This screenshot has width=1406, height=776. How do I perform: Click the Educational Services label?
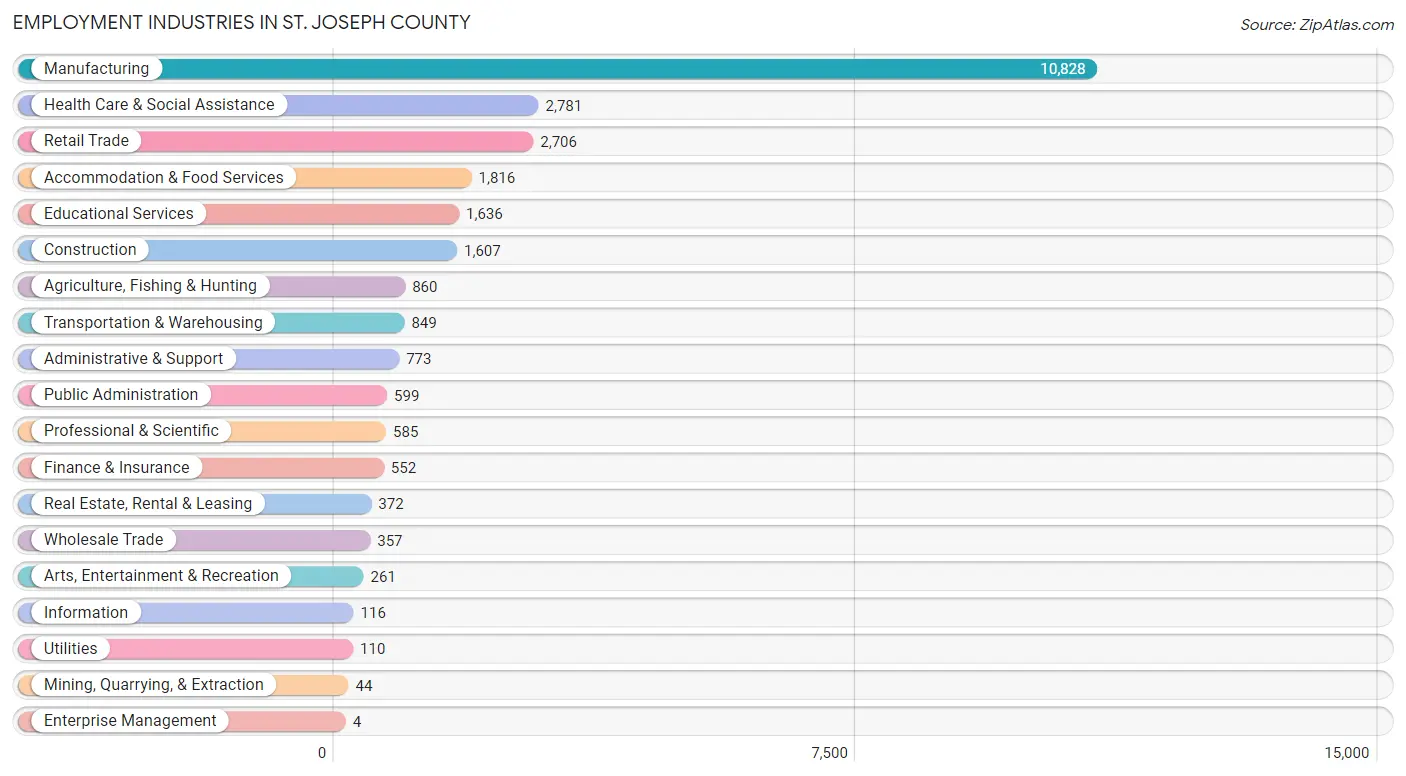click(119, 214)
